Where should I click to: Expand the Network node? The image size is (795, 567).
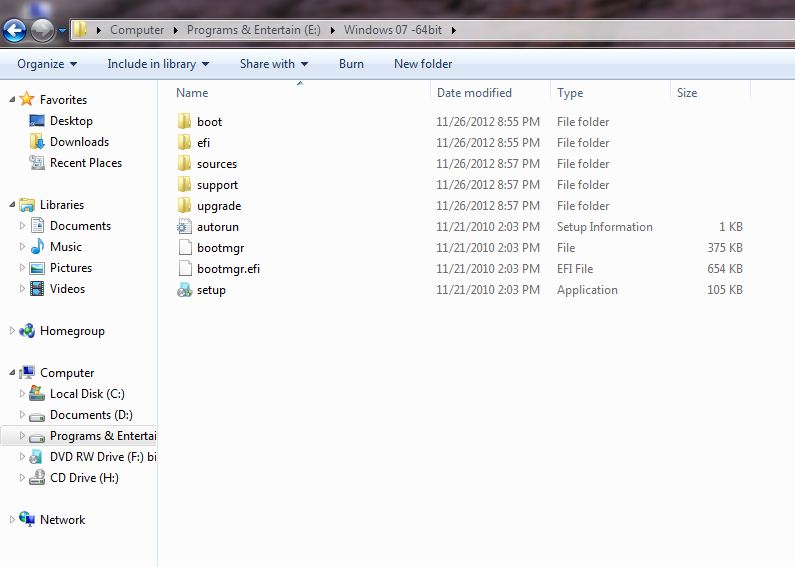(12, 519)
